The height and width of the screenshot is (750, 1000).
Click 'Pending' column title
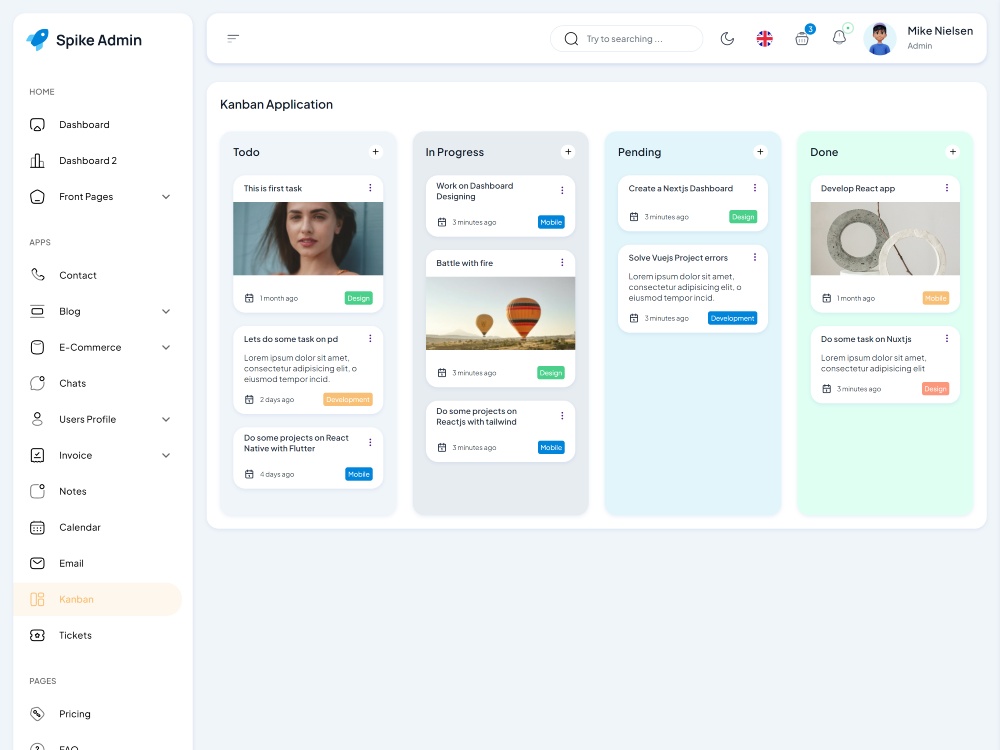639,152
